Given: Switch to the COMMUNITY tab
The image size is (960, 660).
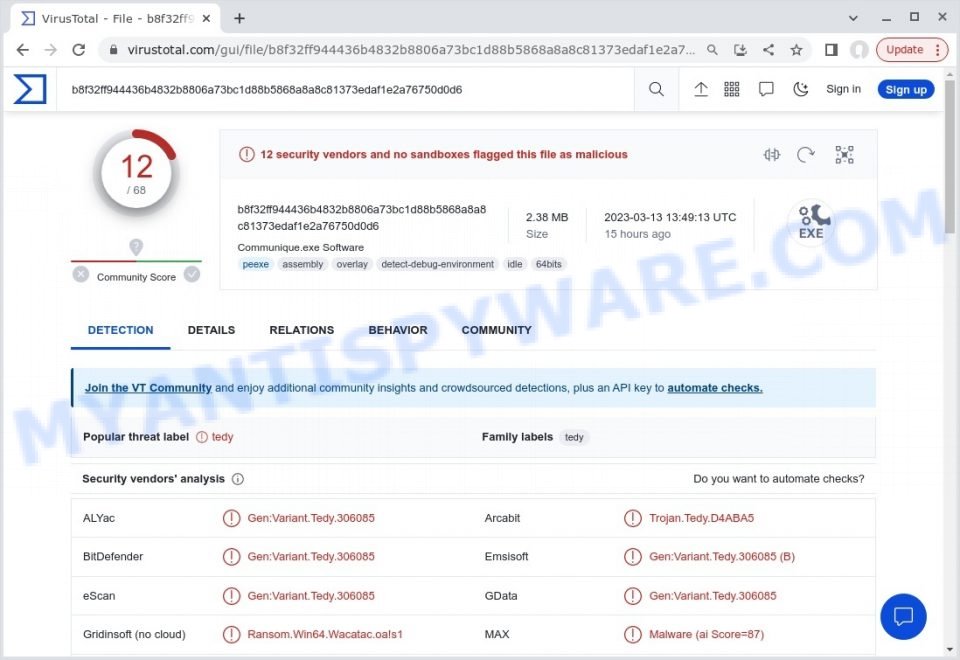Looking at the screenshot, I should coord(497,330).
